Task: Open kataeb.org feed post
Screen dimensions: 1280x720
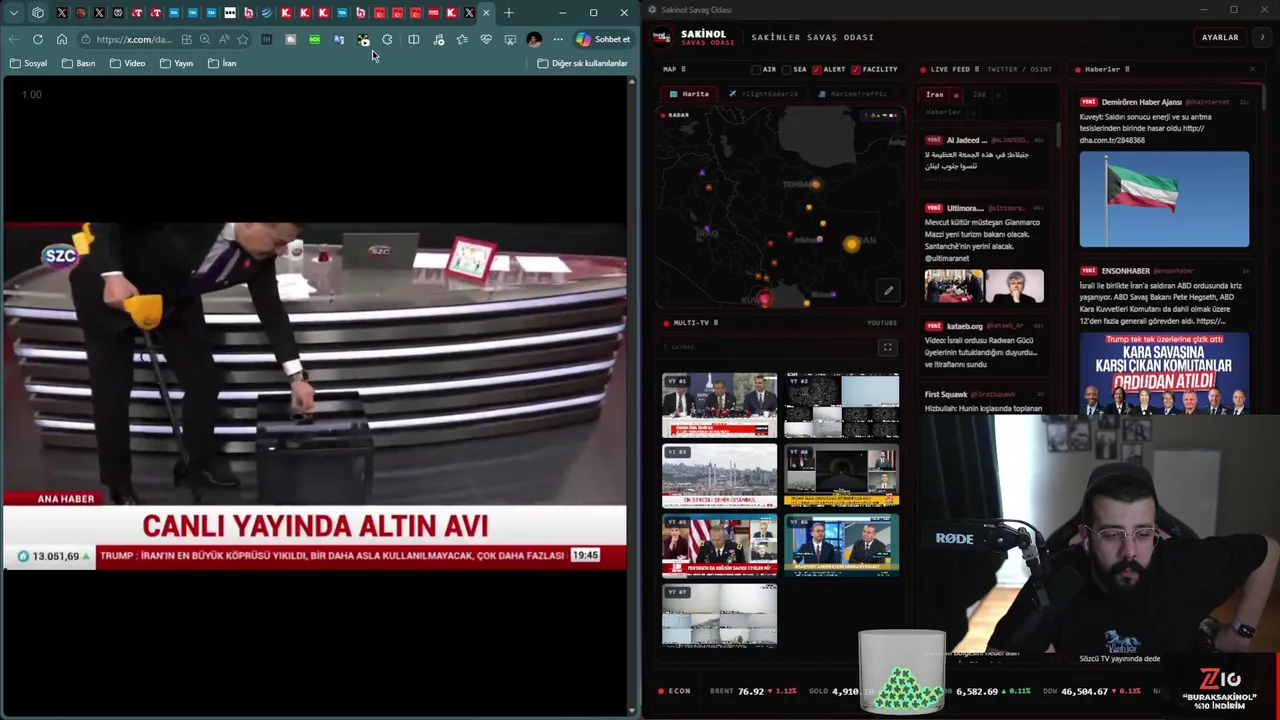Action: pyautogui.click(x=985, y=347)
